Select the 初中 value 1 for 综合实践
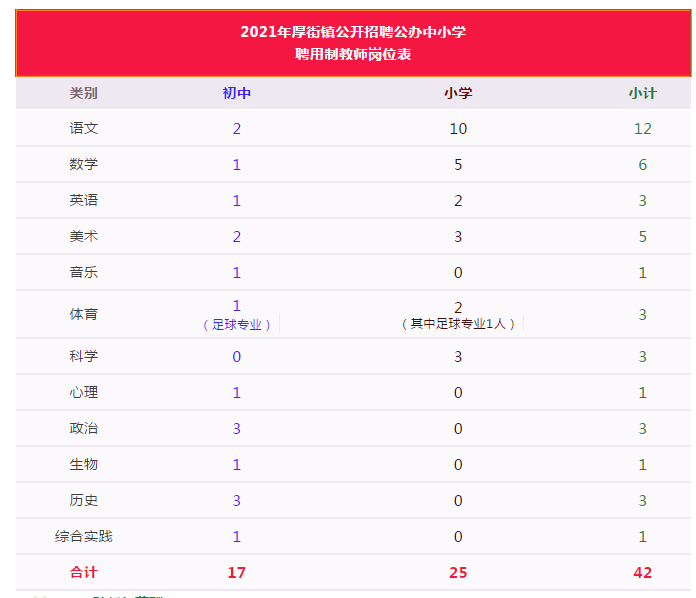The height and width of the screenshot is (598, 696). (237, 537)
